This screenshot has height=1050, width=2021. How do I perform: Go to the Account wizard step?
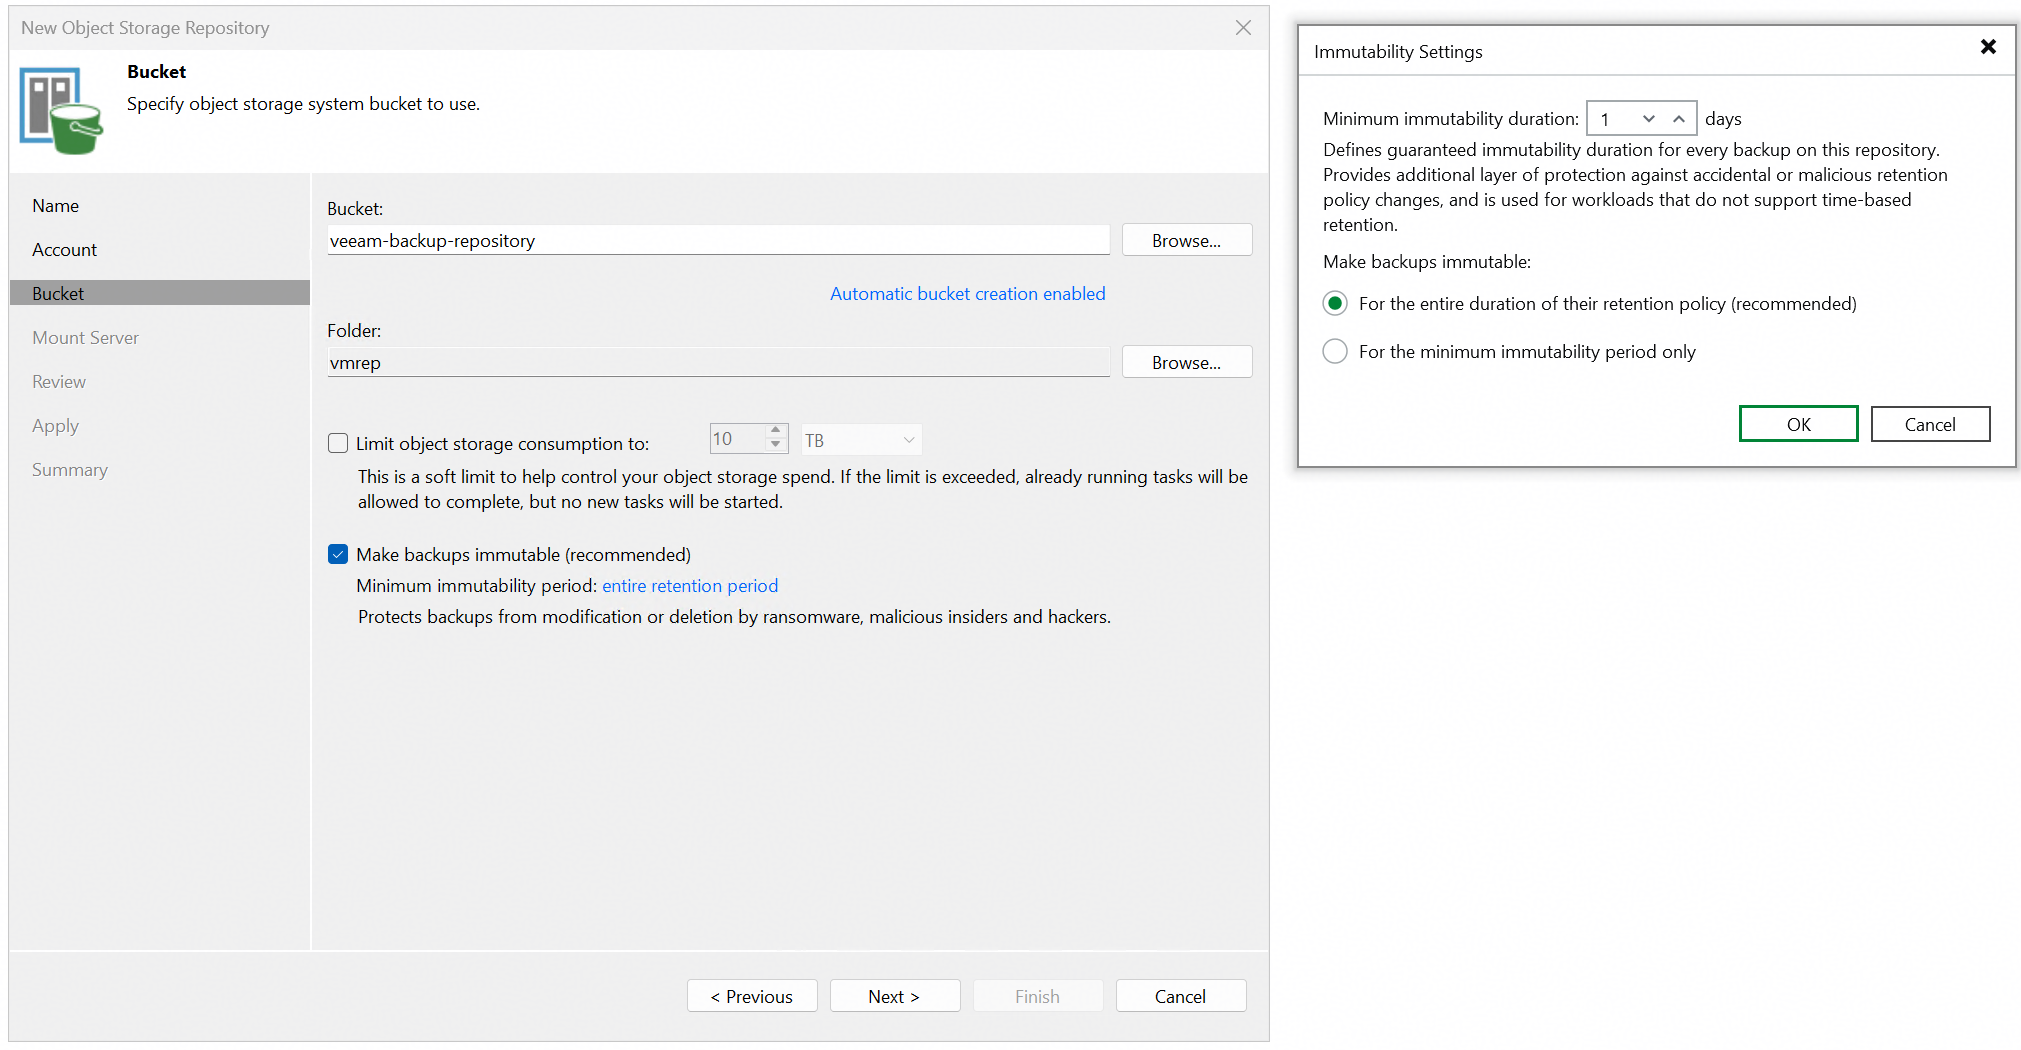point(64,250)
